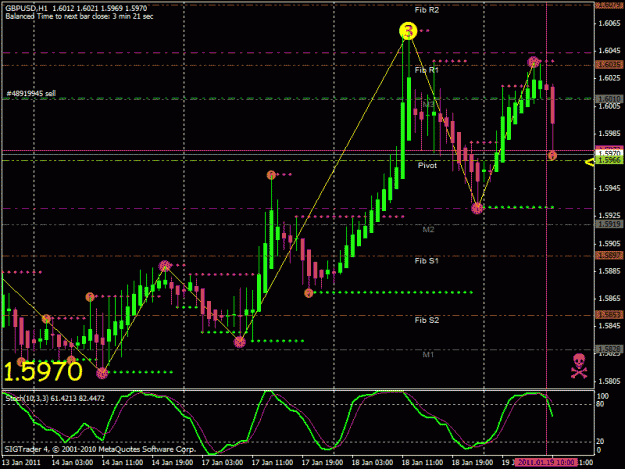Select the Fib R2 level label
The image size is (625, 469).
pyautogui.click(x=426, y=10)
